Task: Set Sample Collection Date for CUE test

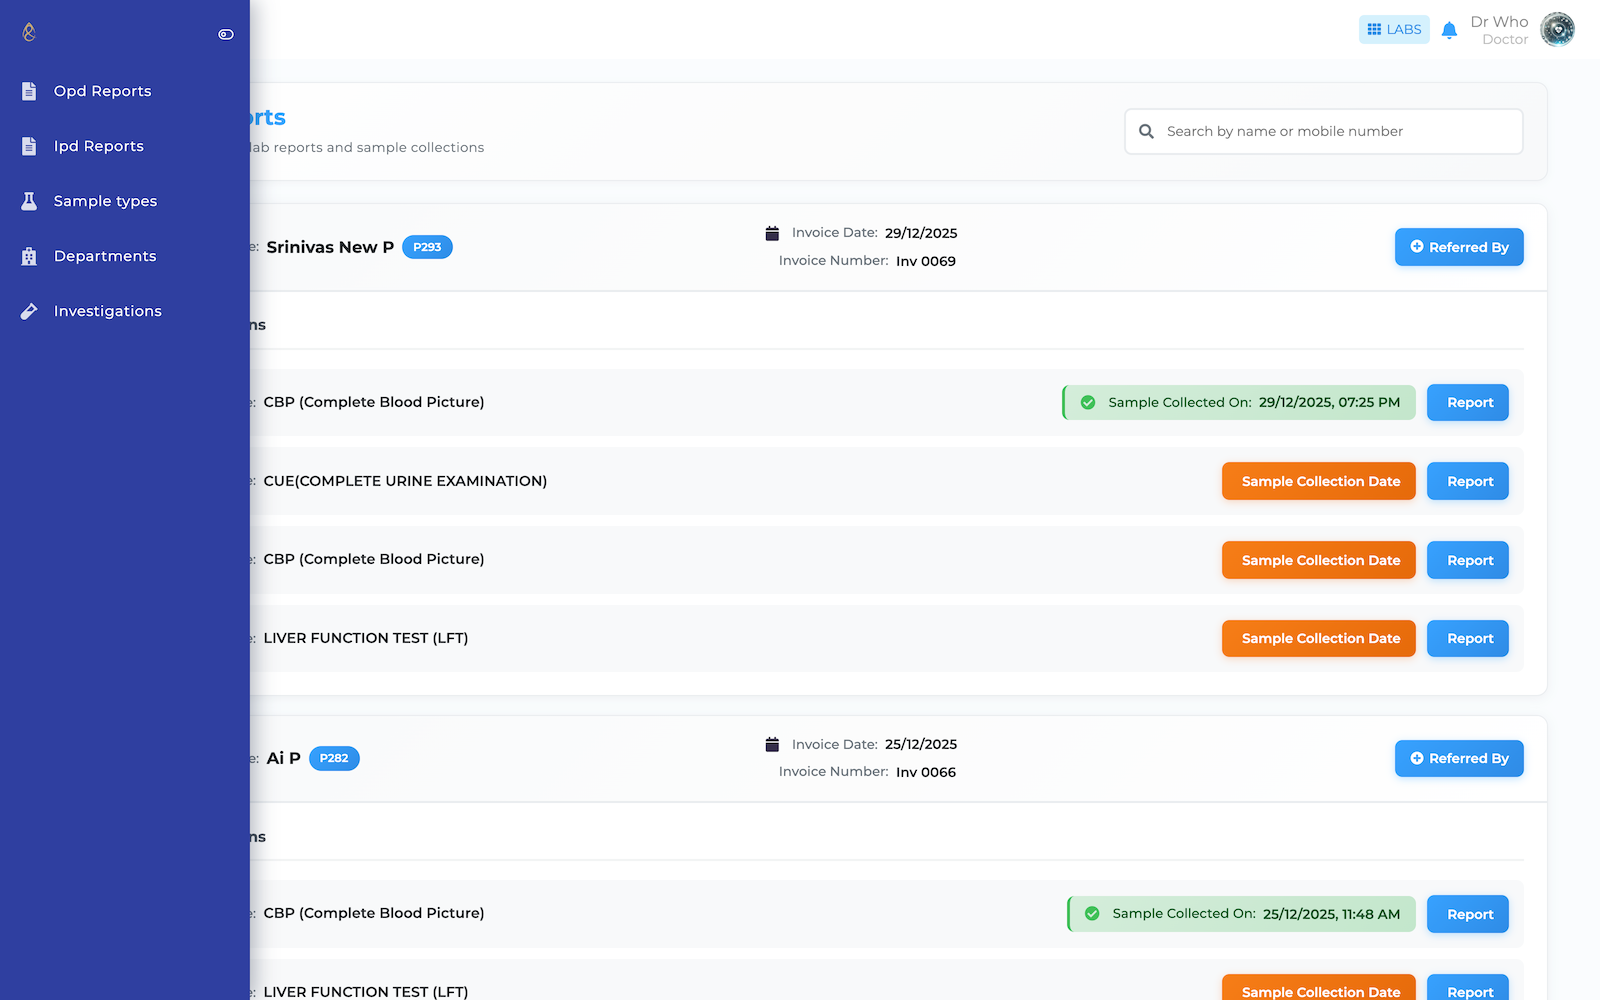Action: click(1318, 481)
